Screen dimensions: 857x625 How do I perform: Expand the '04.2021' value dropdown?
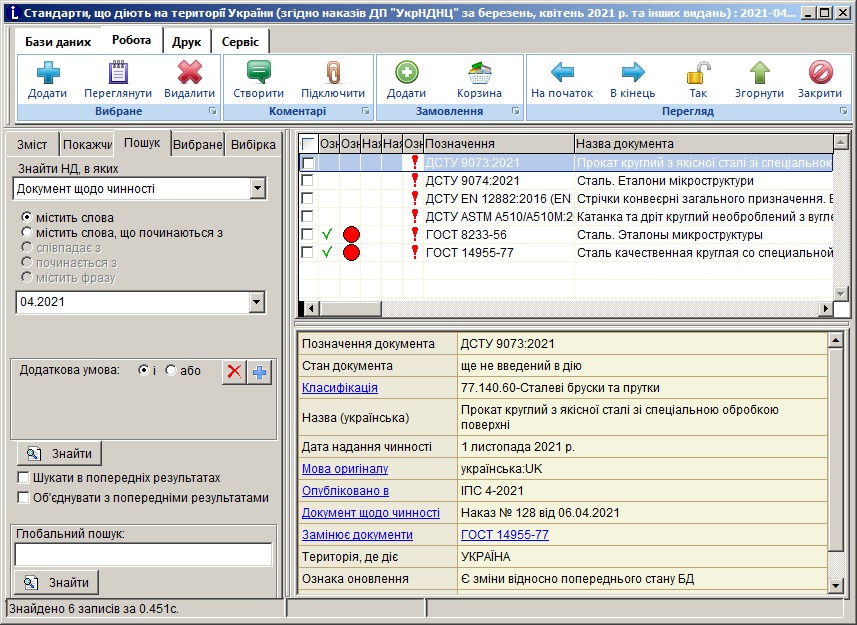coord(257,302)
